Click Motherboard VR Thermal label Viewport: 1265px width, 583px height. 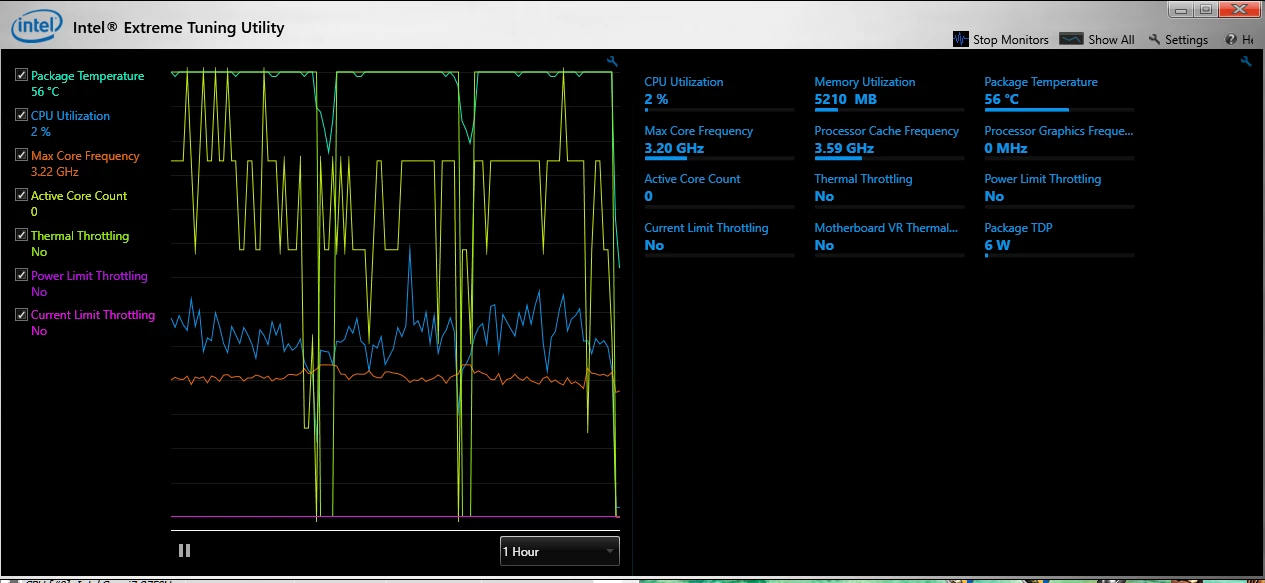pyautogui.click(x=886, y=228)
